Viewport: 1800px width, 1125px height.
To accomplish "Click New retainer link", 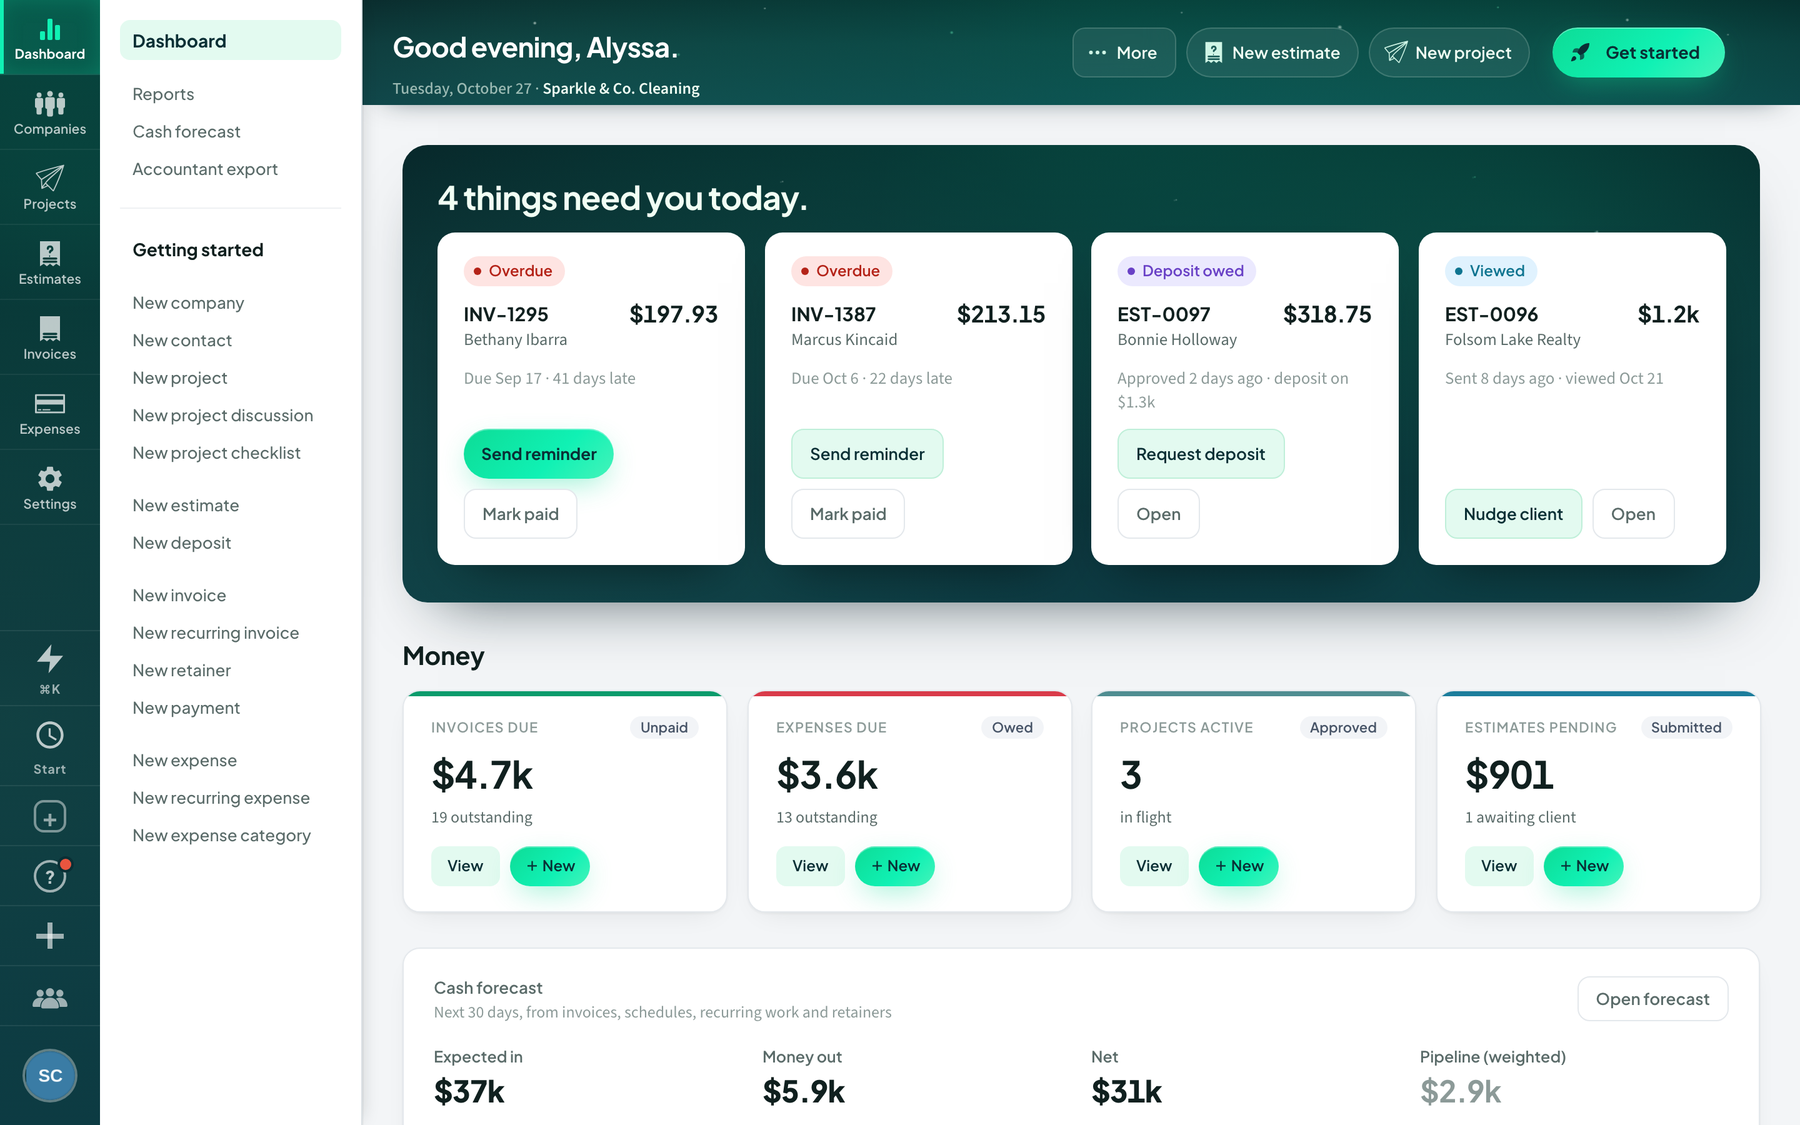I will click(x=182, y=671).
